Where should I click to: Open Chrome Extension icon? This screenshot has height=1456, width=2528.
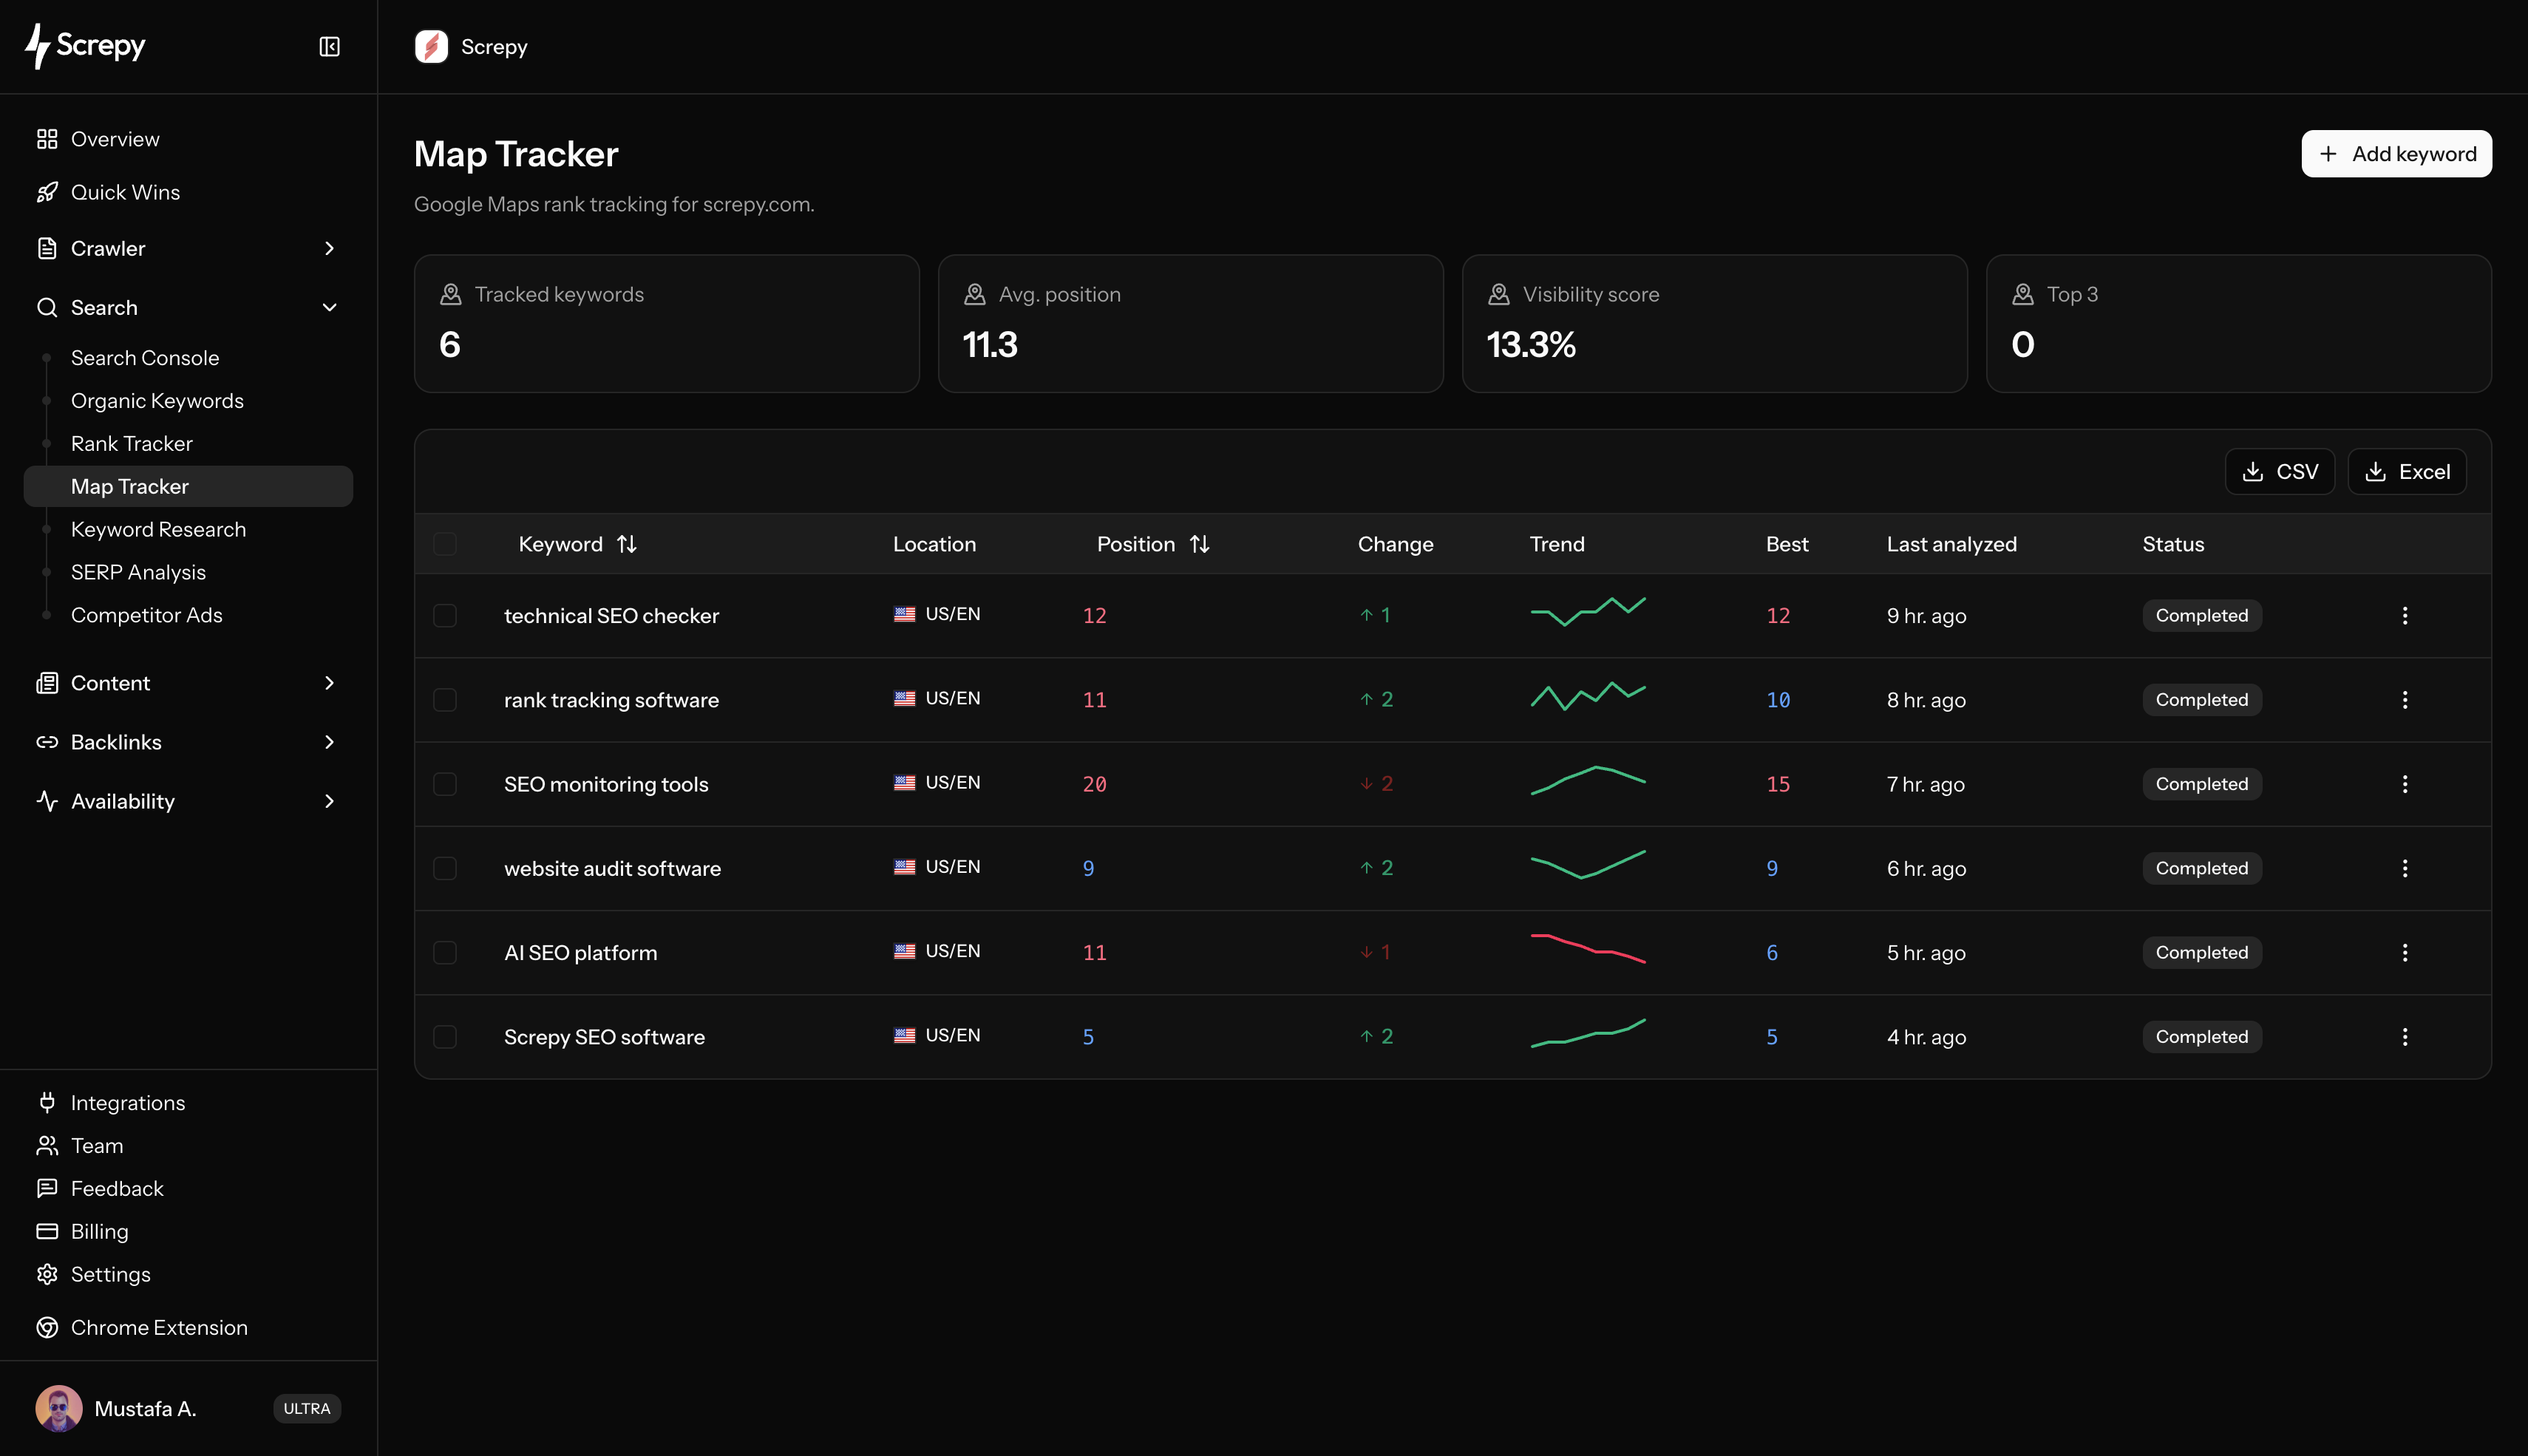point(47,1327)
